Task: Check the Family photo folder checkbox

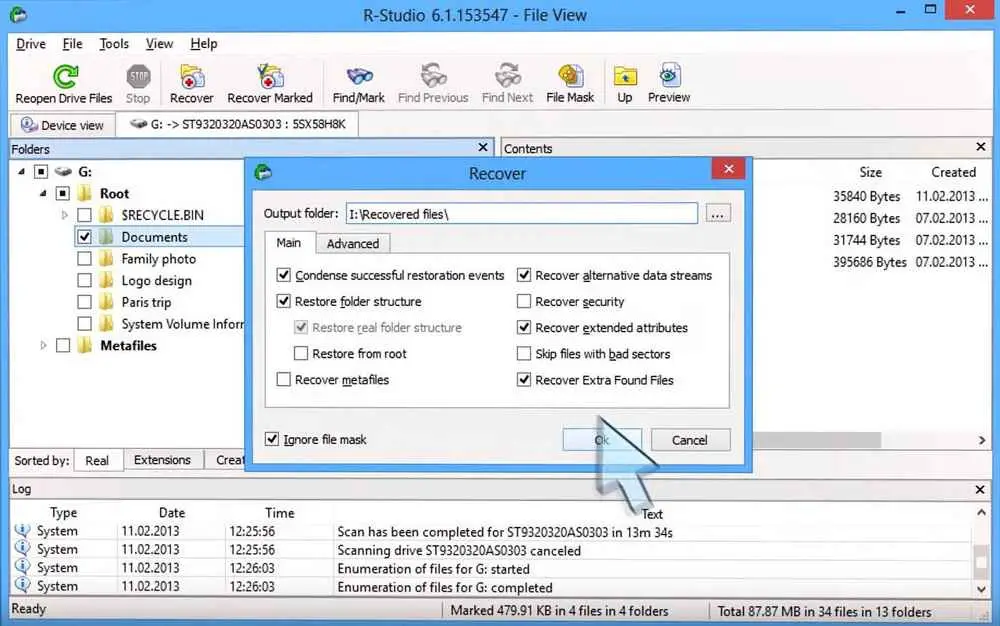Action: pyautogui.click(x=84, y=258)
